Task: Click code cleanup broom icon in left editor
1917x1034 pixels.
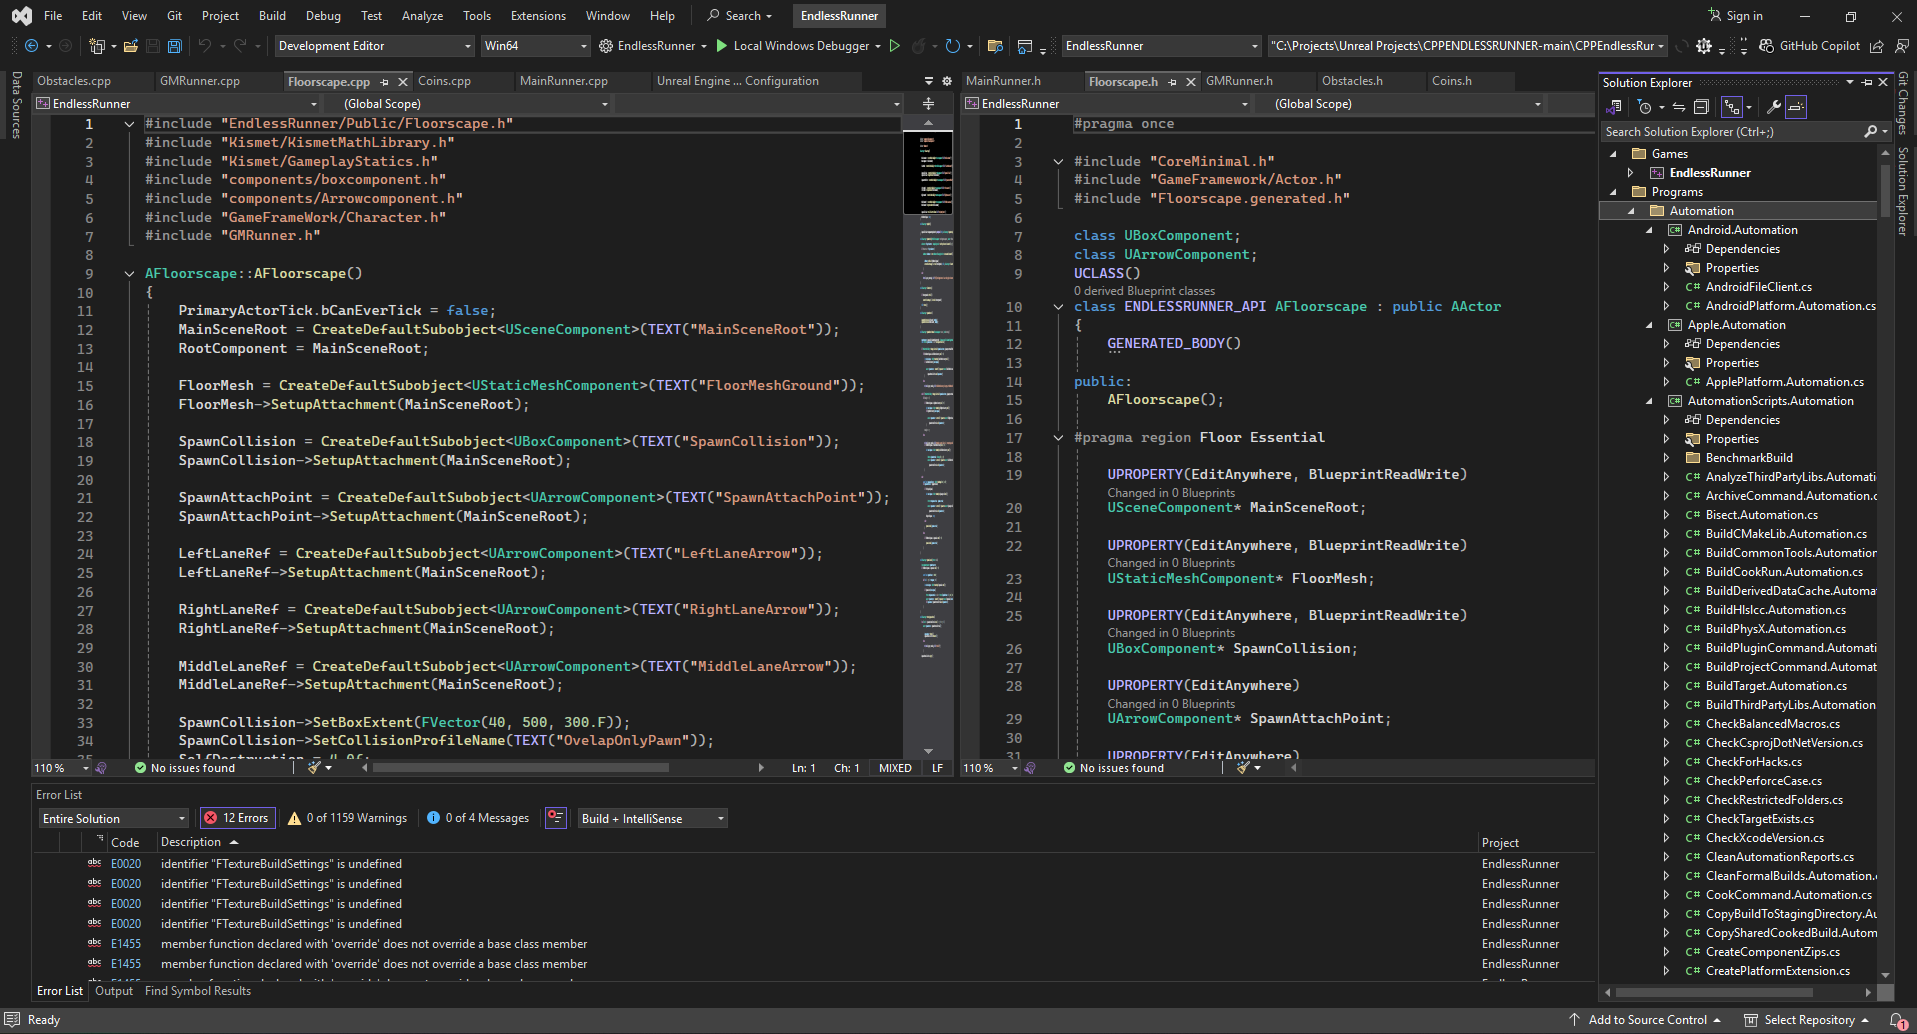Action: point(315,768)
